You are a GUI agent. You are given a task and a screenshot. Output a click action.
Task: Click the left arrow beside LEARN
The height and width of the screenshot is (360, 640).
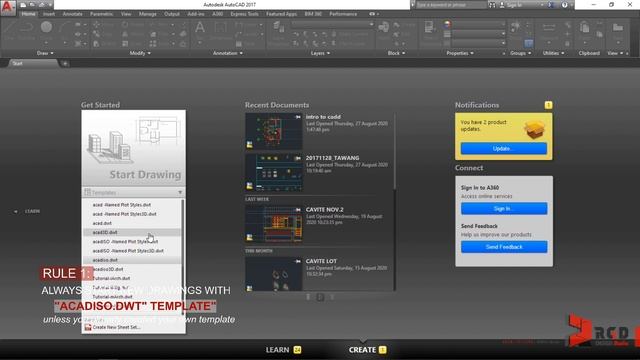tap(16, 211)
